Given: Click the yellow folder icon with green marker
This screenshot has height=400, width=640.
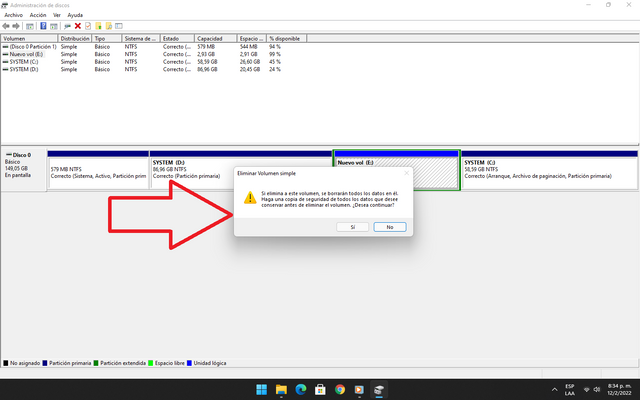Looking at the screenshot, I should 98,26.
